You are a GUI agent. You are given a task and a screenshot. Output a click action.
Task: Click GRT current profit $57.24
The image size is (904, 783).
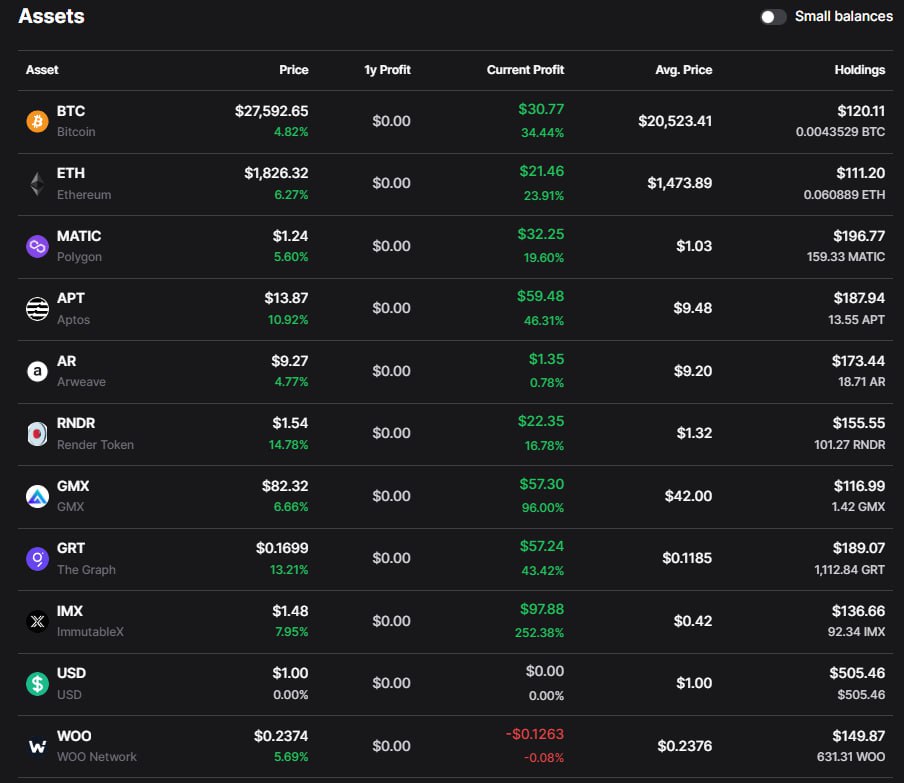[542, 546]
